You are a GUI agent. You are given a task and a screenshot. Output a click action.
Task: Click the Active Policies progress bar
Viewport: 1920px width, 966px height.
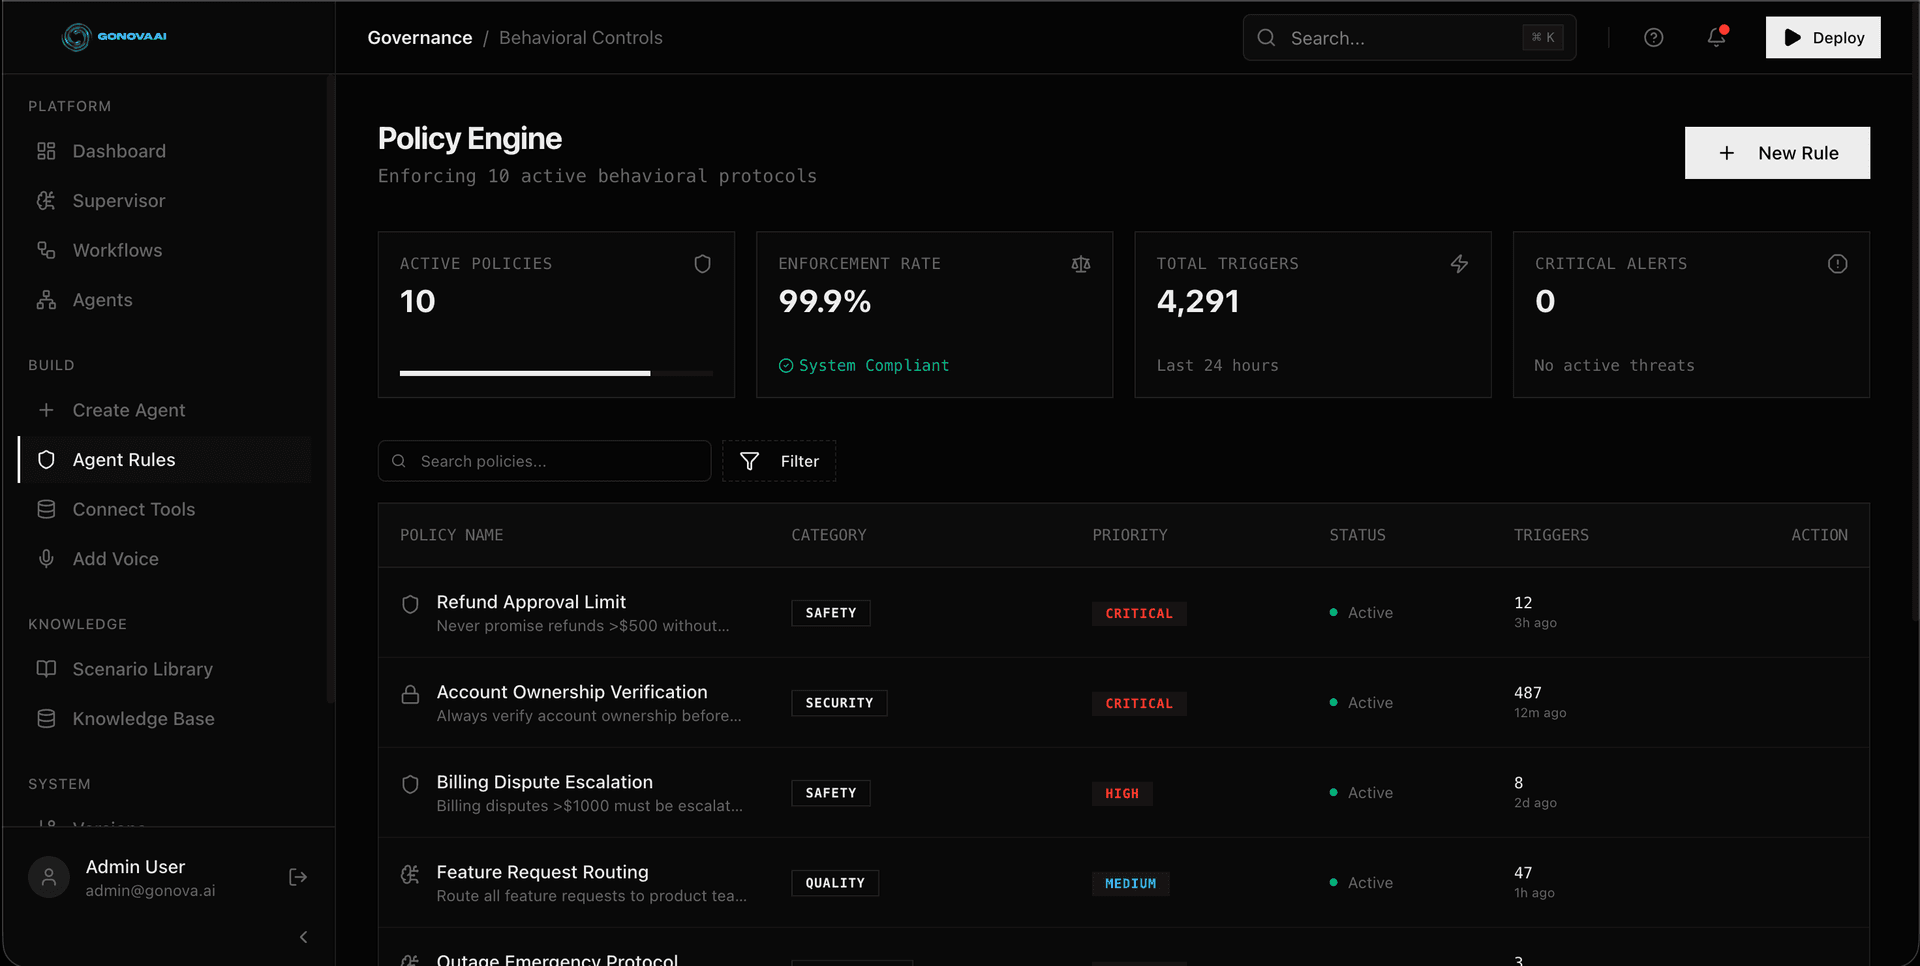click(x=556, y=373)
